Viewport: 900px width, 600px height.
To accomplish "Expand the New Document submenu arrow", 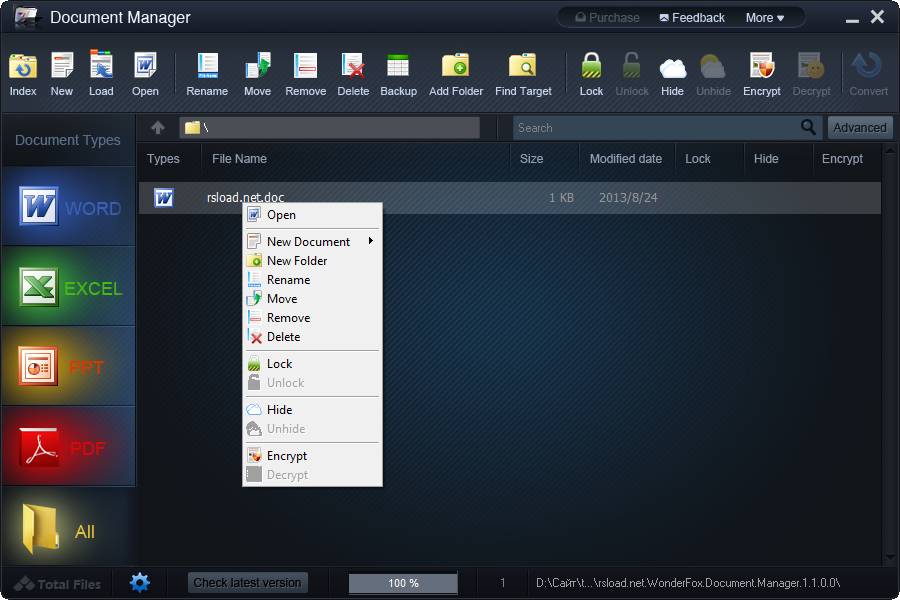I will point(371,241).
